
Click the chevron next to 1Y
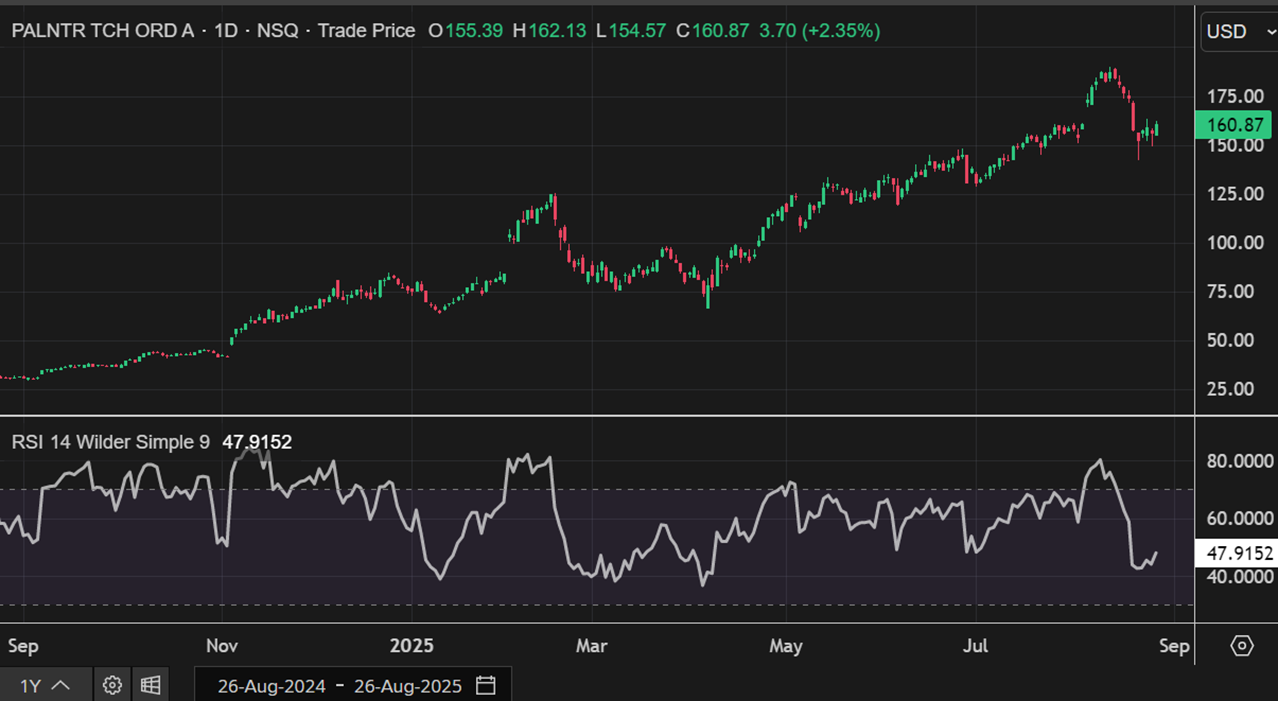60,685
